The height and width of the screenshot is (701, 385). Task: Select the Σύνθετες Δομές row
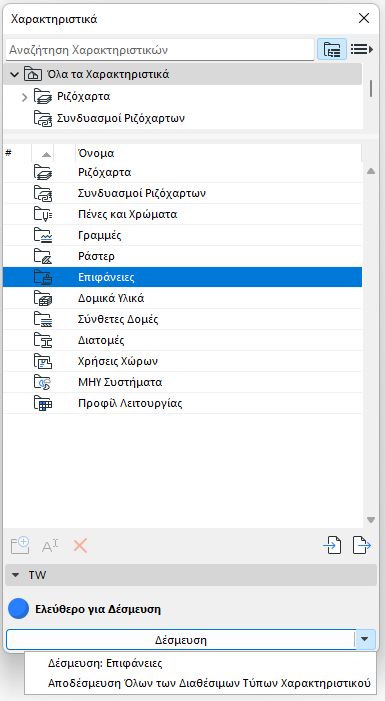pyautogui.click(x=182, y=319)
